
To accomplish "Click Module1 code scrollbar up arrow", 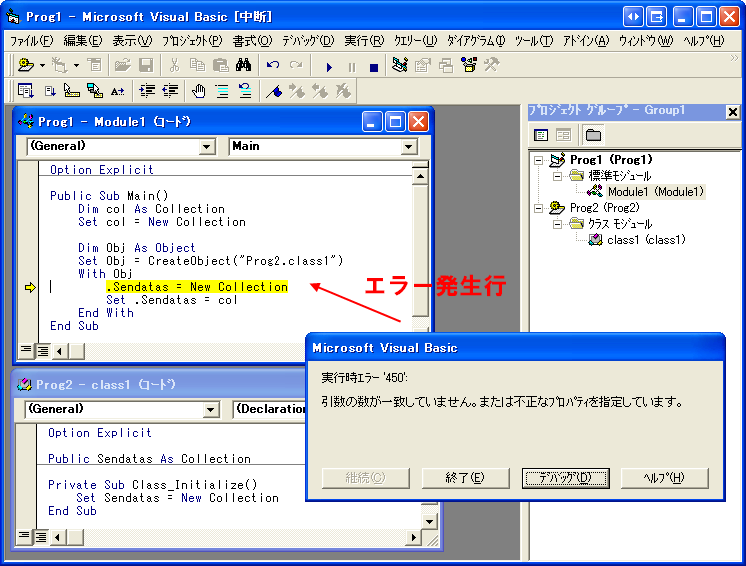I will tap(420, 177).
